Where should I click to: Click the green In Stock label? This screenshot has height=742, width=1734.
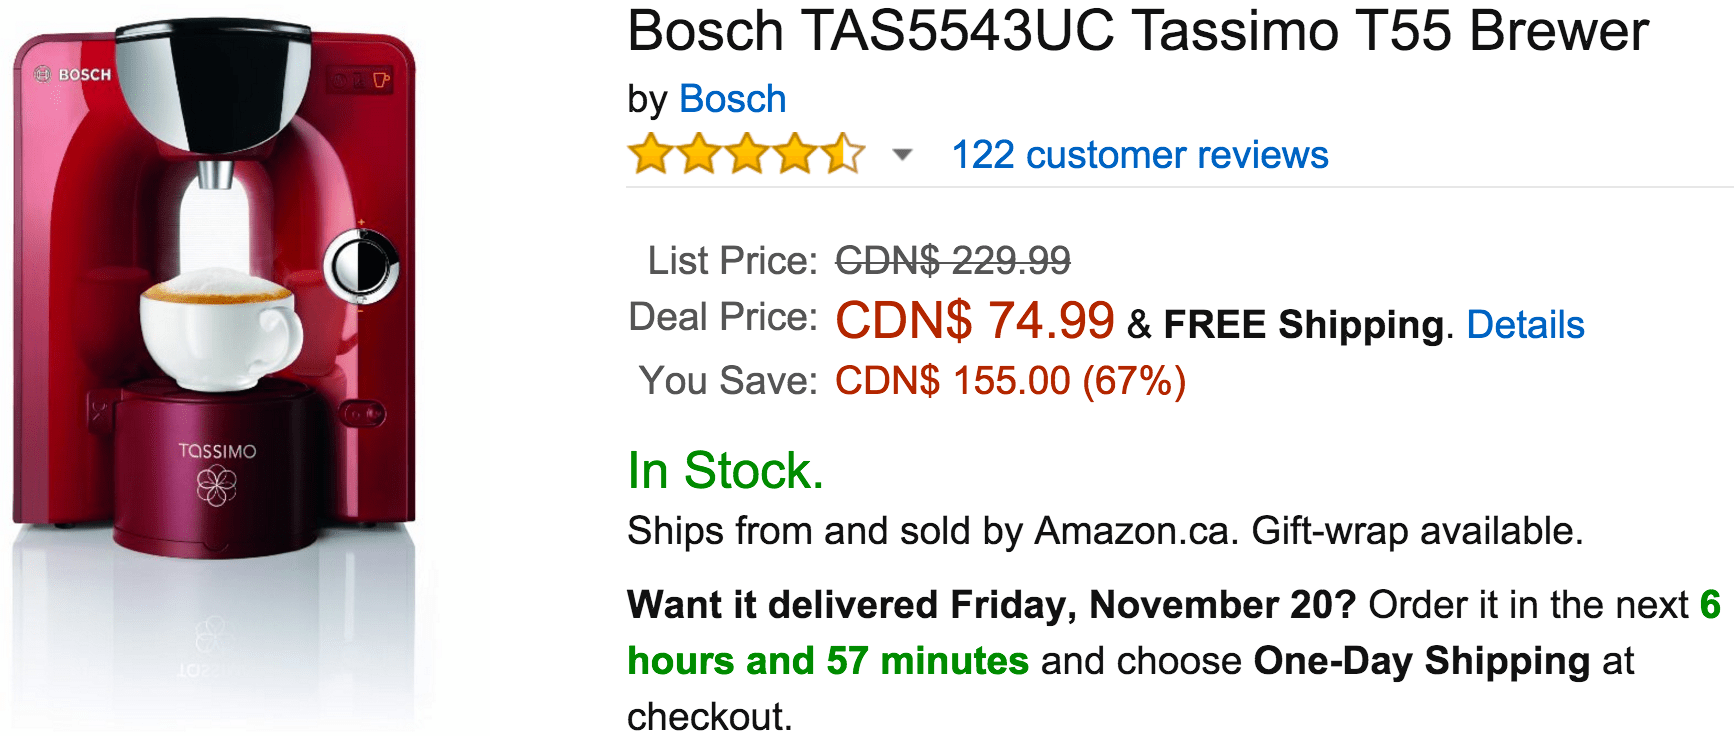pos(725,470)
